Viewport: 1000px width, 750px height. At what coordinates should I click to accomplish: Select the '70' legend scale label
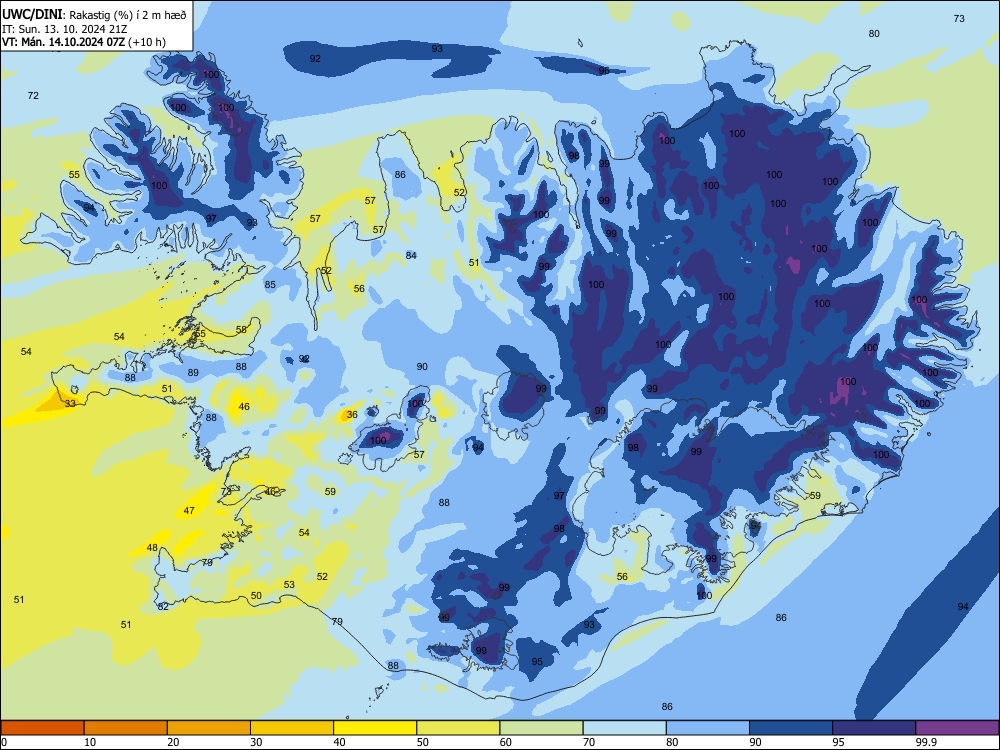coord(589,742)
